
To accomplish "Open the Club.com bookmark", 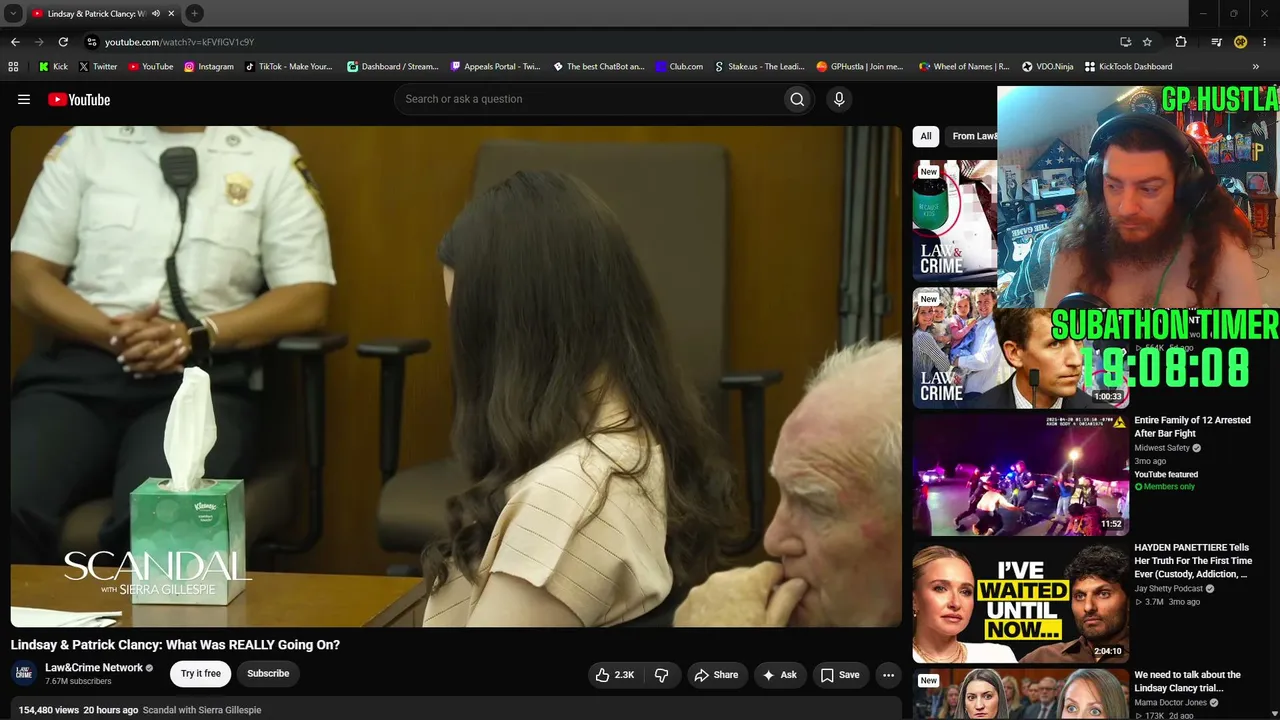I will (679, 67).
